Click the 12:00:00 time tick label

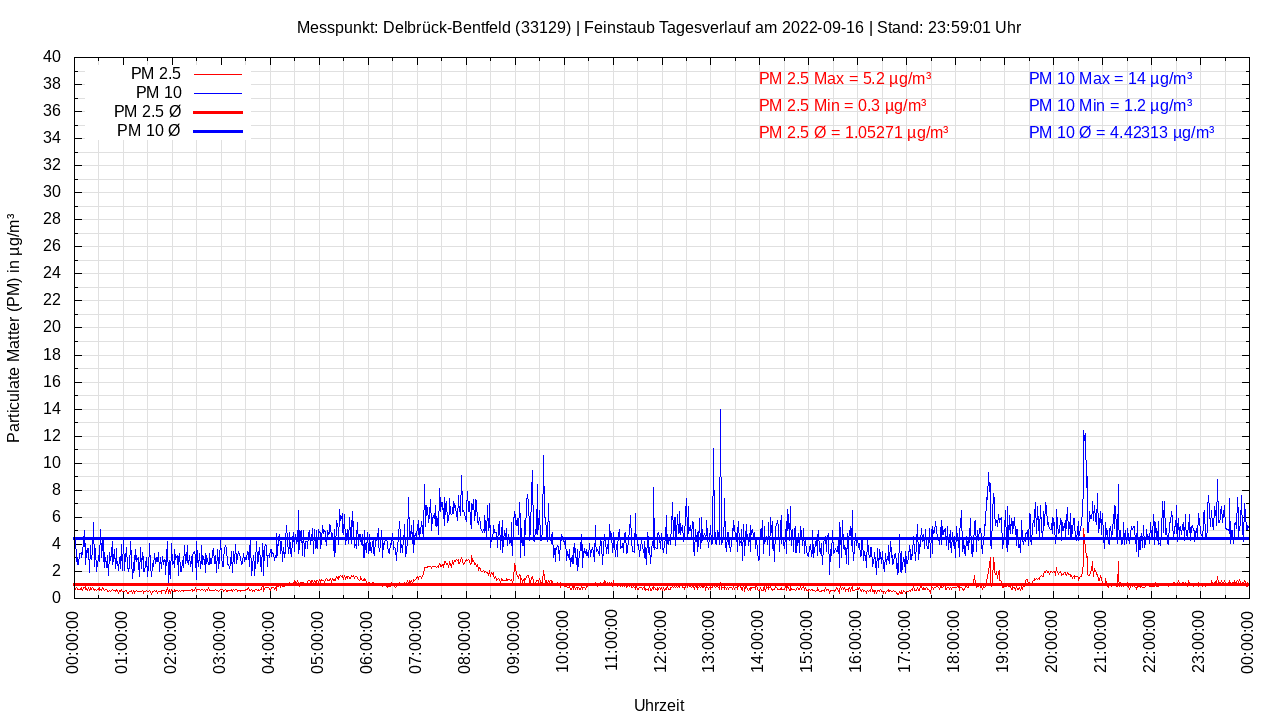(660, 640)
